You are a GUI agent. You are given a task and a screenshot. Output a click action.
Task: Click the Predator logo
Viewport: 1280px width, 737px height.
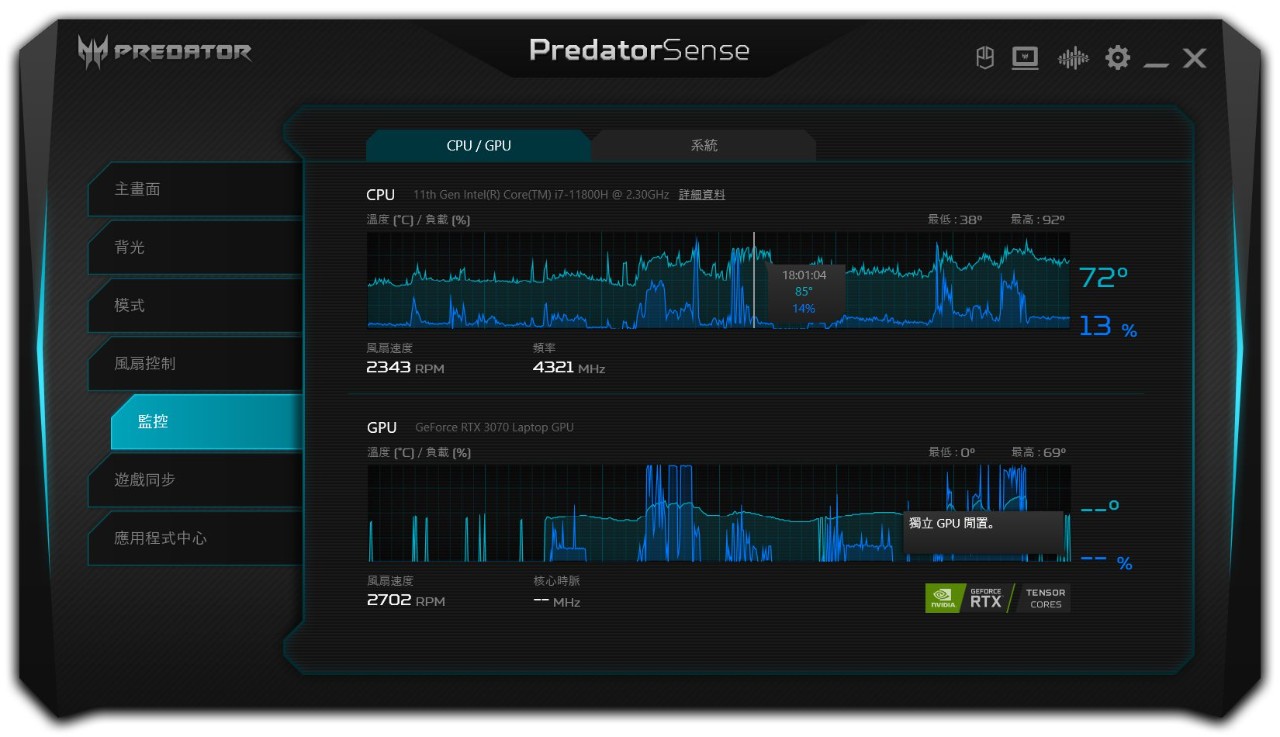point(165,52)
